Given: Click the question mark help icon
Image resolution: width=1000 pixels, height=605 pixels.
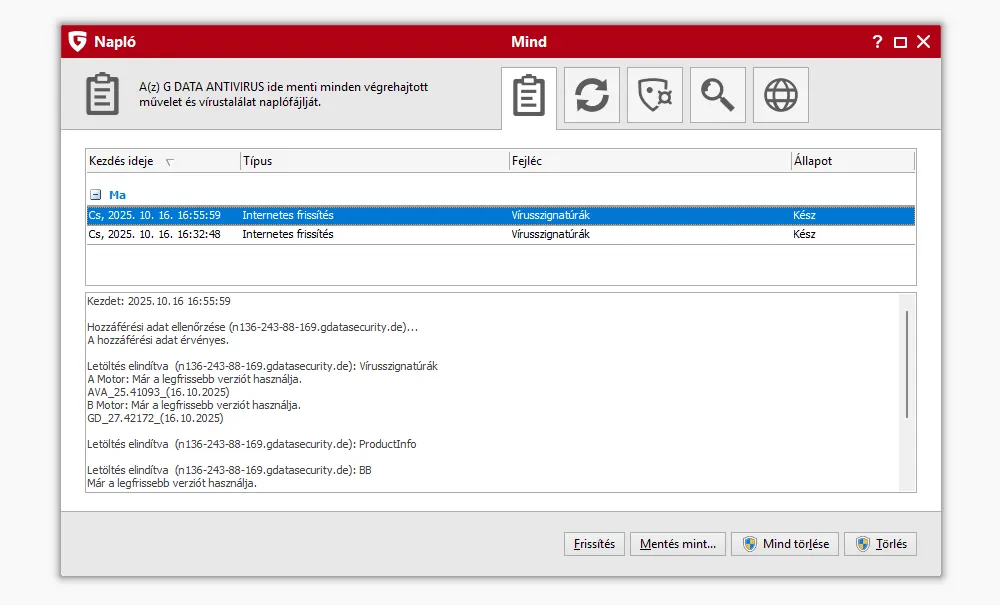Looking at the screenshot, I should (x=877, y=42).
